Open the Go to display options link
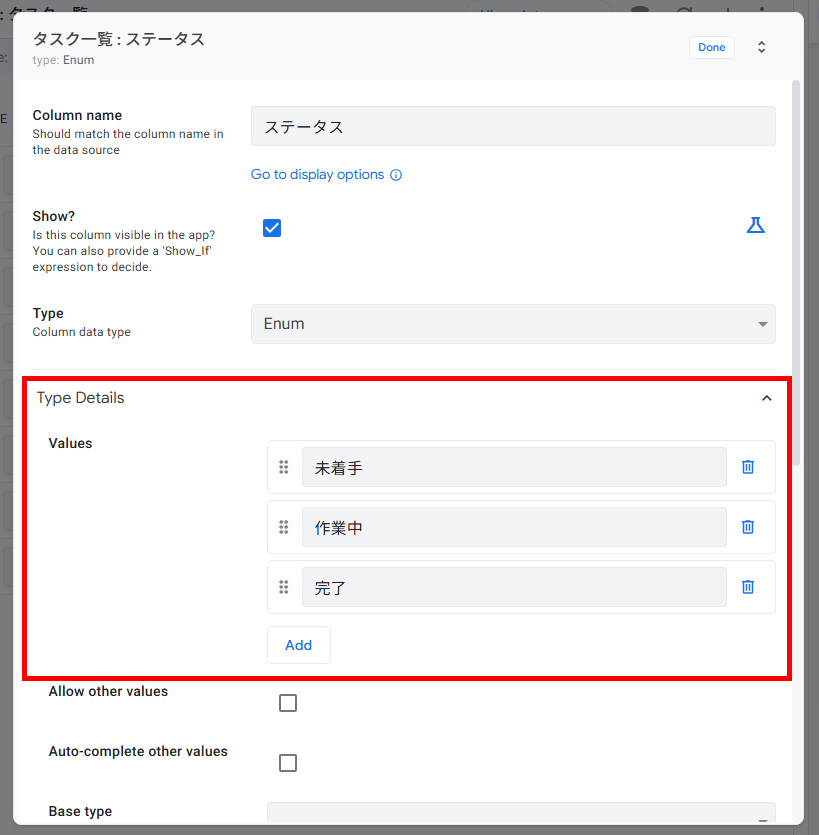 (x=317, y=175)
